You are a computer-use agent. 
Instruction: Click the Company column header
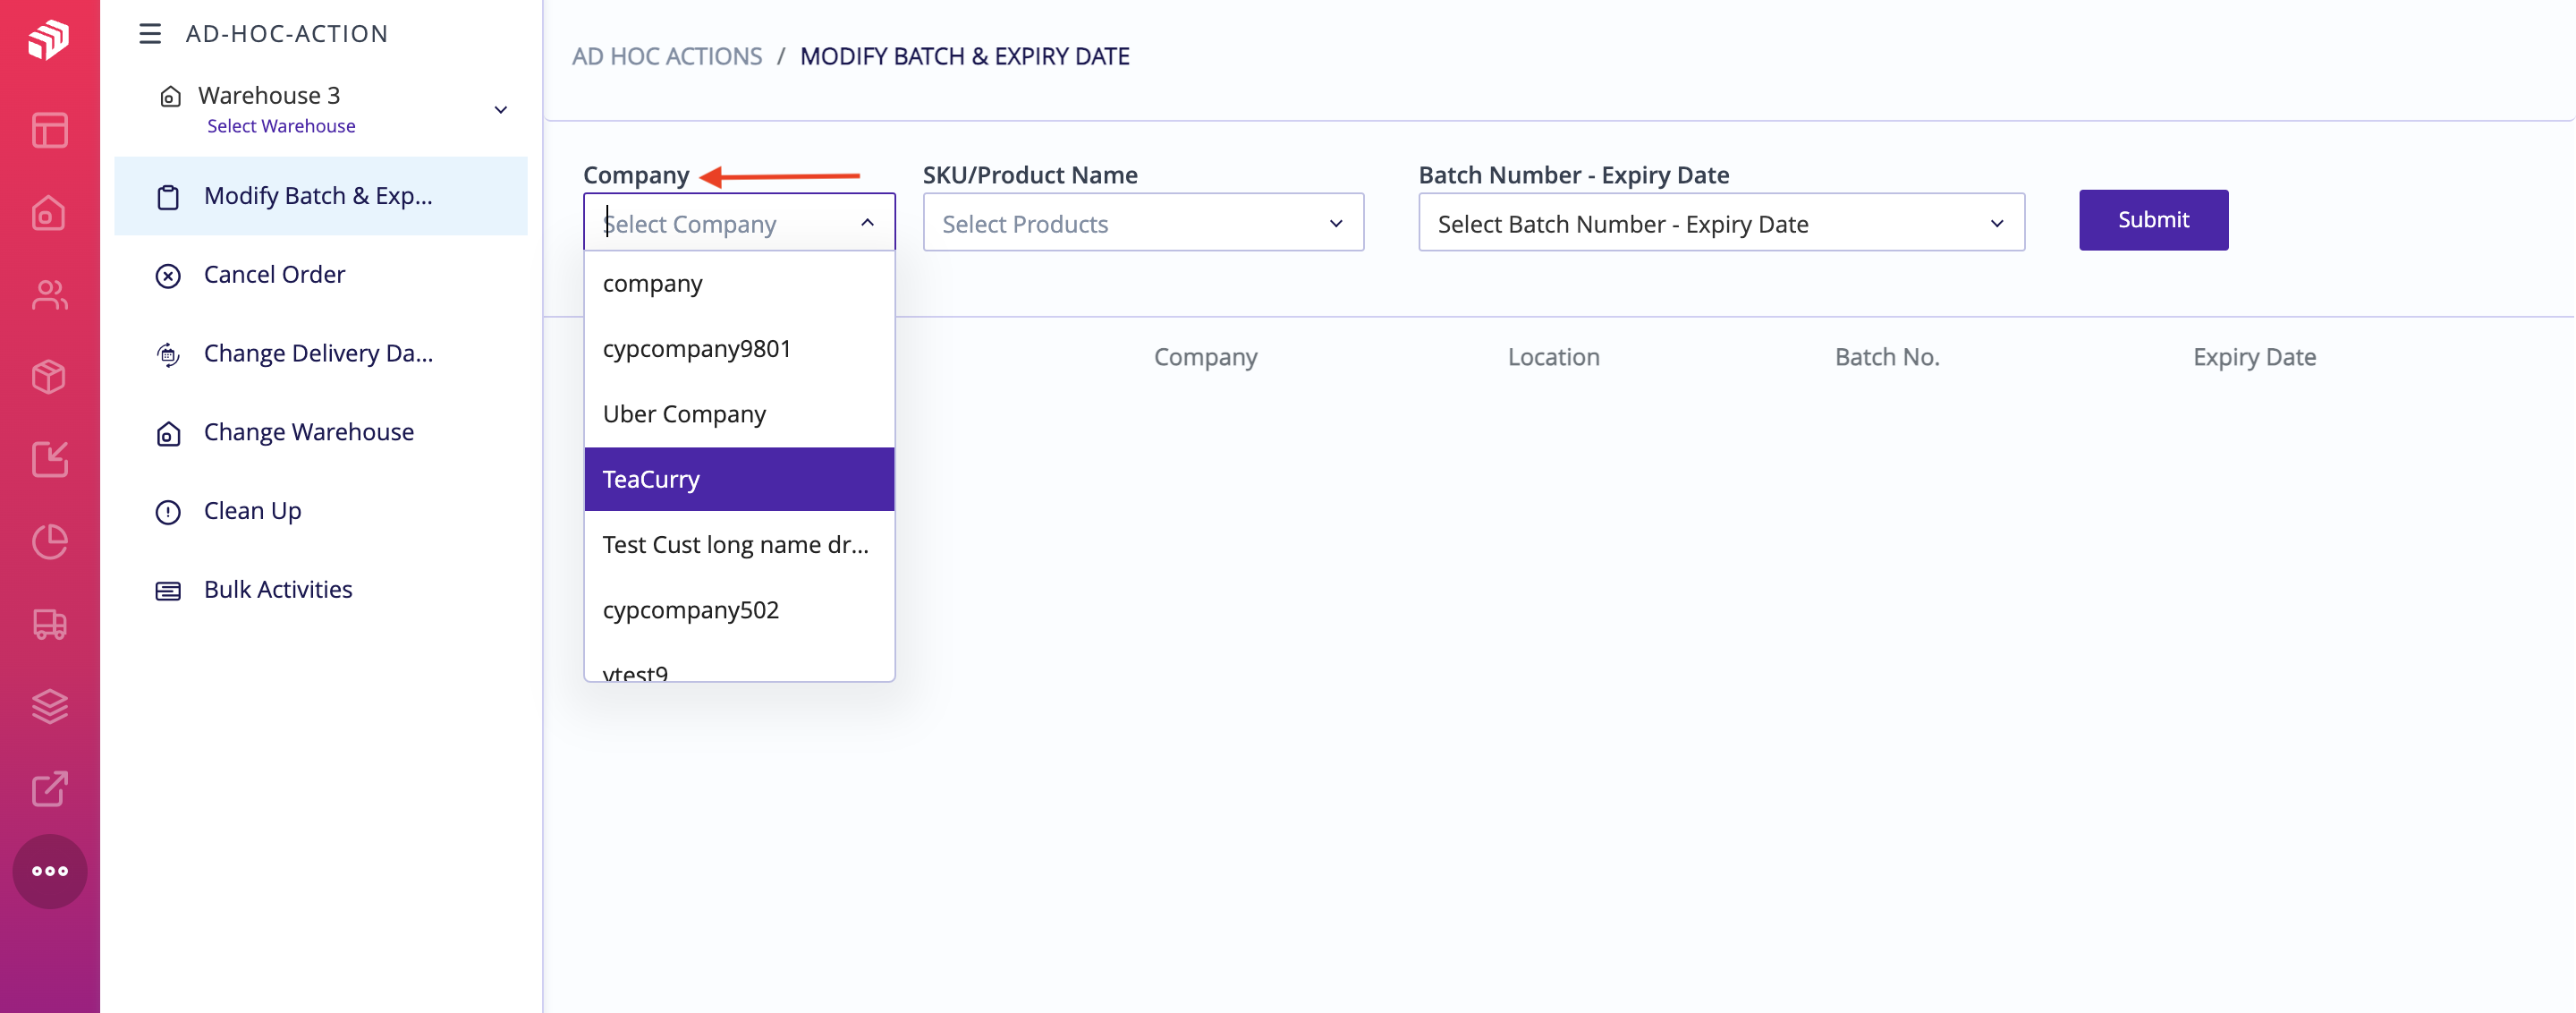[1205, 357]
